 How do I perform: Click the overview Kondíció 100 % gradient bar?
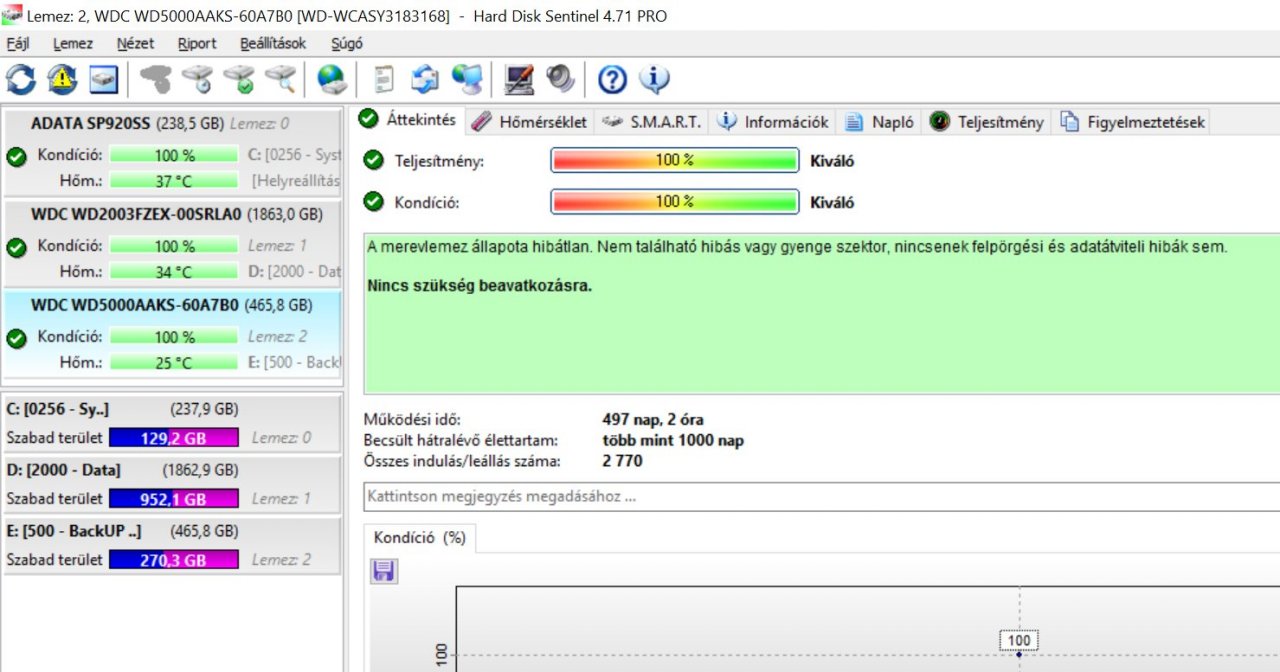[675, 202]
